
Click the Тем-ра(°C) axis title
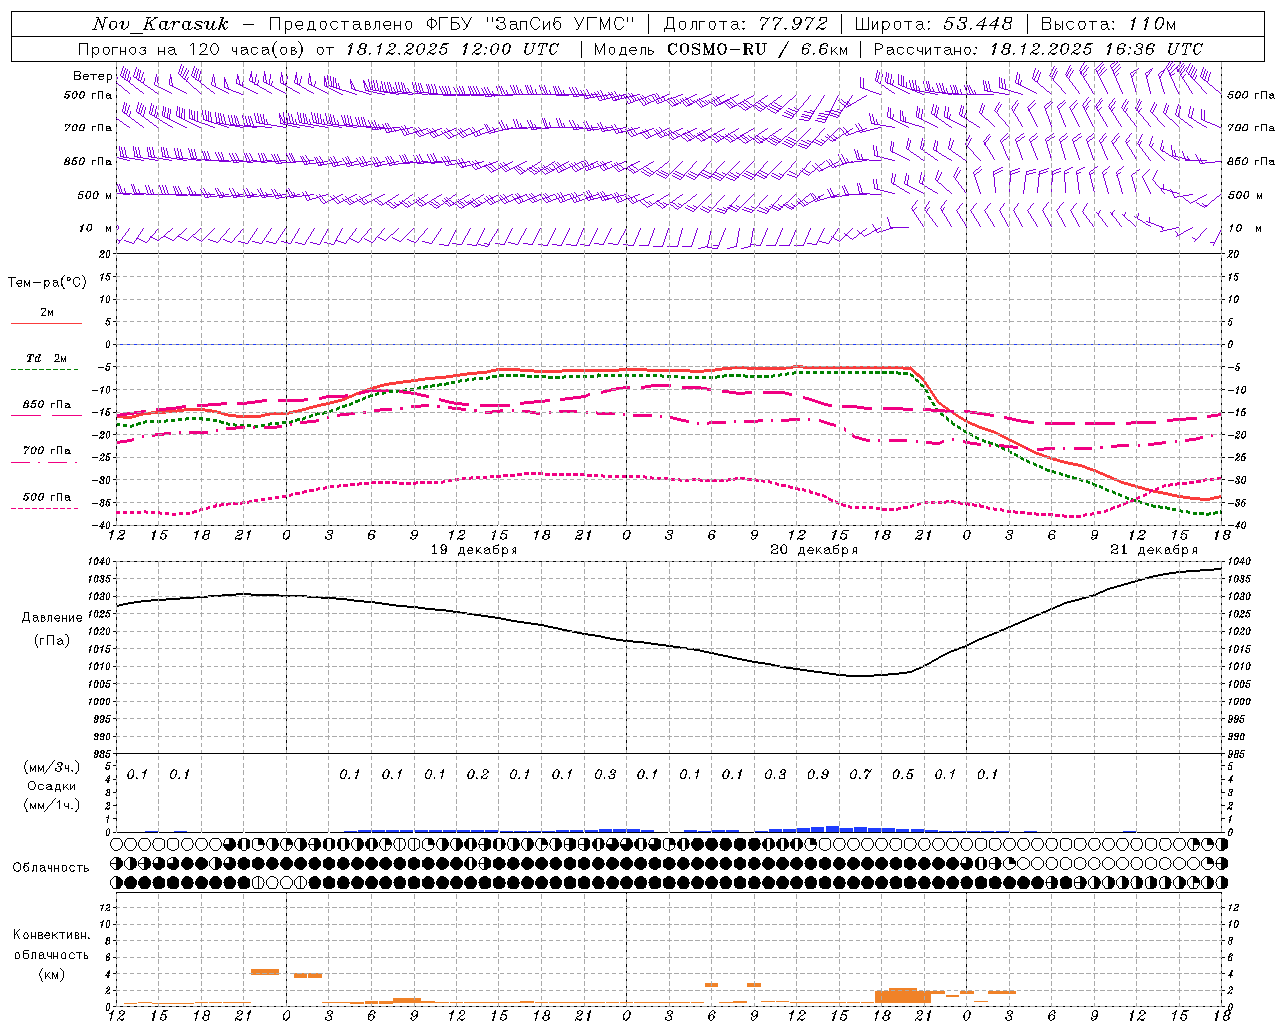[x=47, y=283]
